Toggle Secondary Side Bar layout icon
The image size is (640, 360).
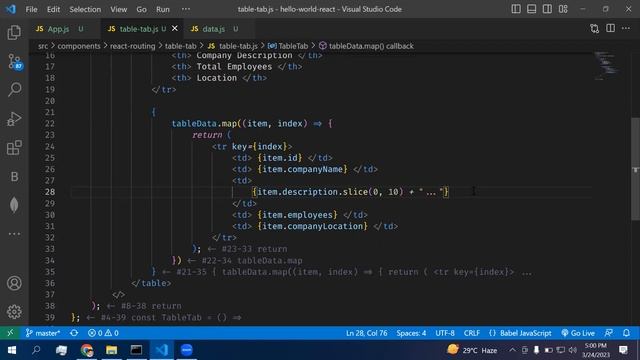point(547,9)
